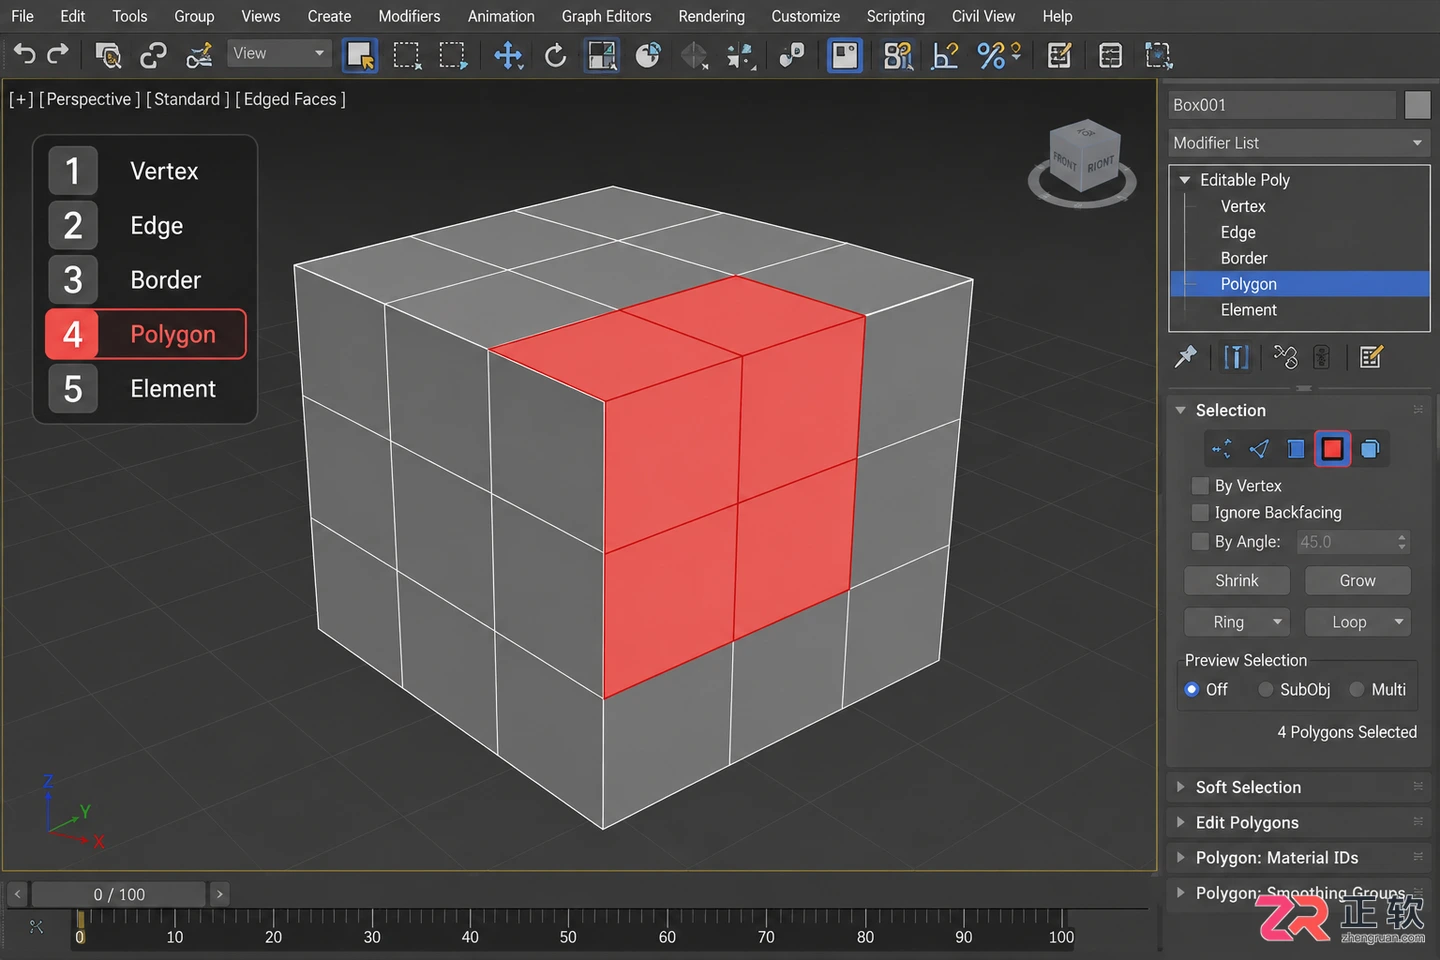Click the Box001 object name field
The width and height of the screenshot is (1440, 960).
[1282, 105]
